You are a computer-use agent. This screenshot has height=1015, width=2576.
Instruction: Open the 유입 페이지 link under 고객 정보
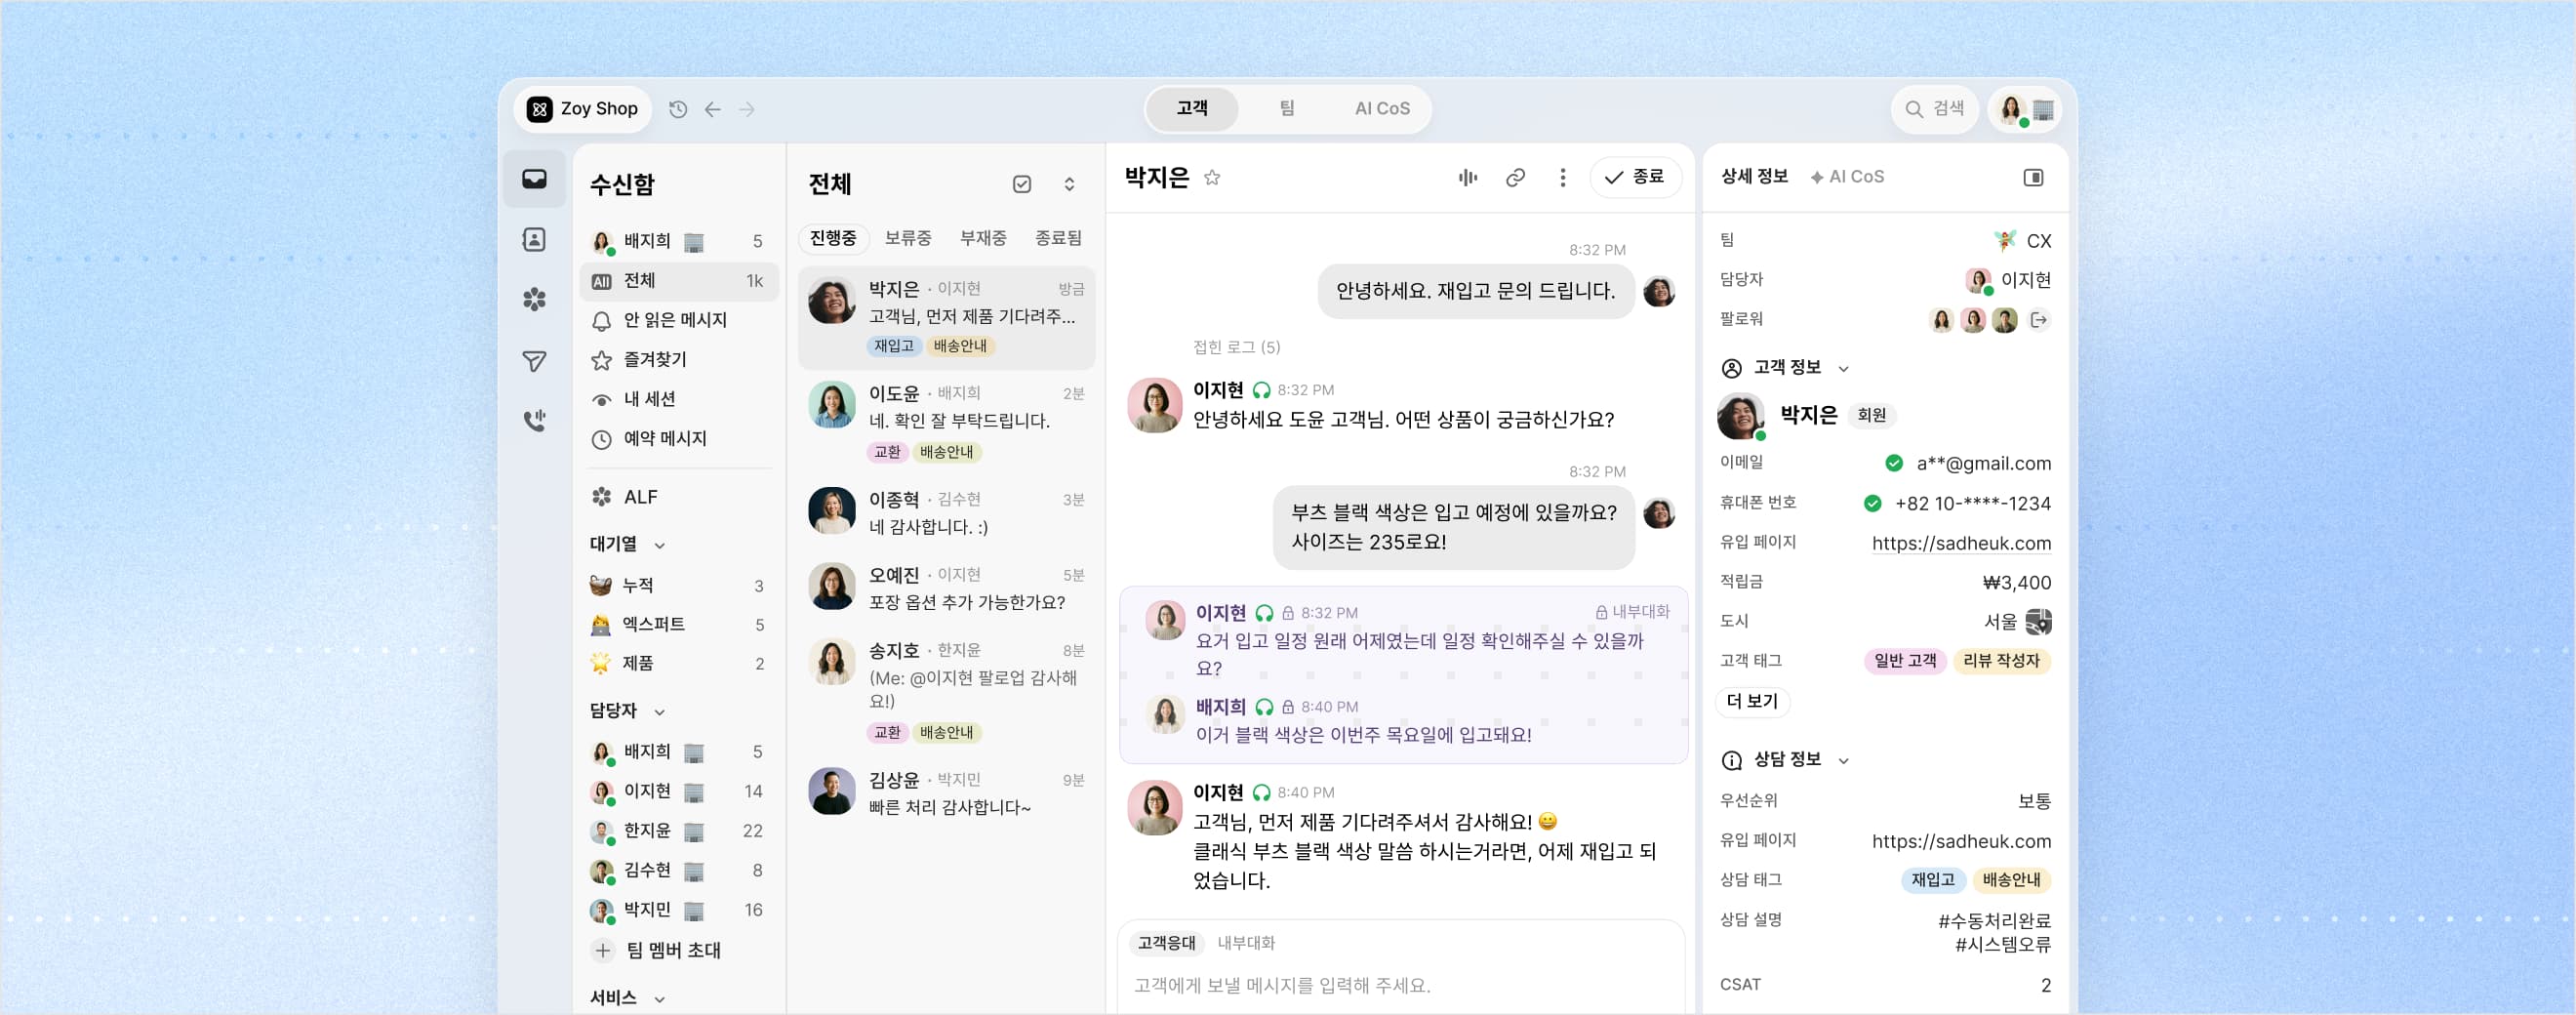(1961, 543)
